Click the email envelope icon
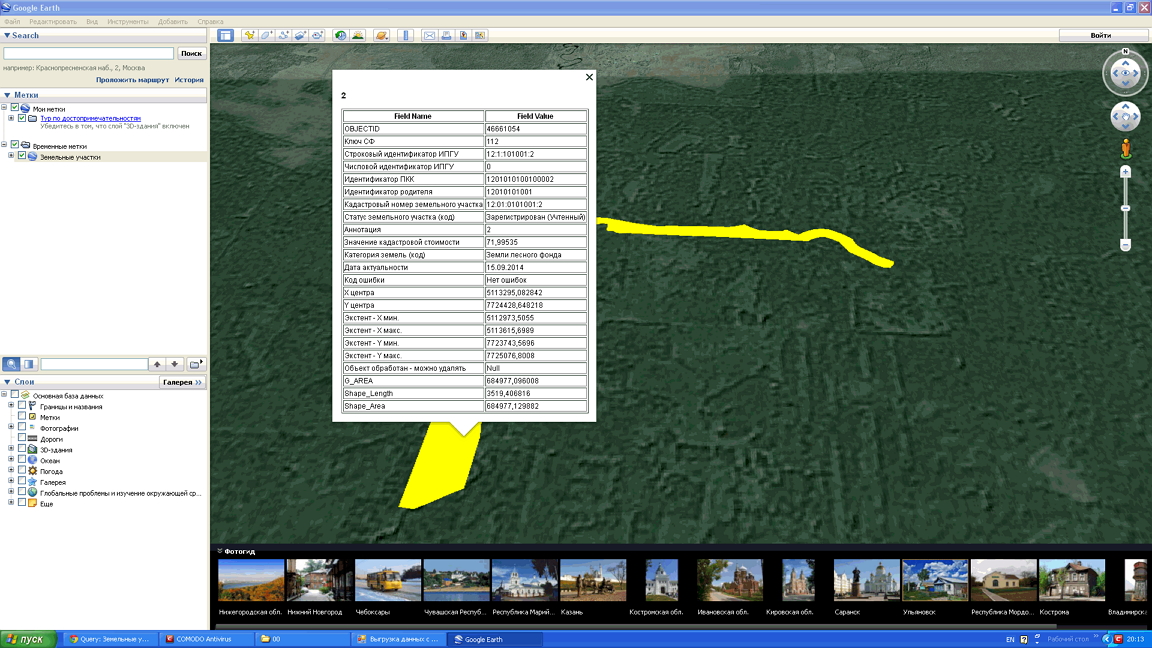Image resolution: width=1152 pixels, height=648 pixels. pos(429,35)
